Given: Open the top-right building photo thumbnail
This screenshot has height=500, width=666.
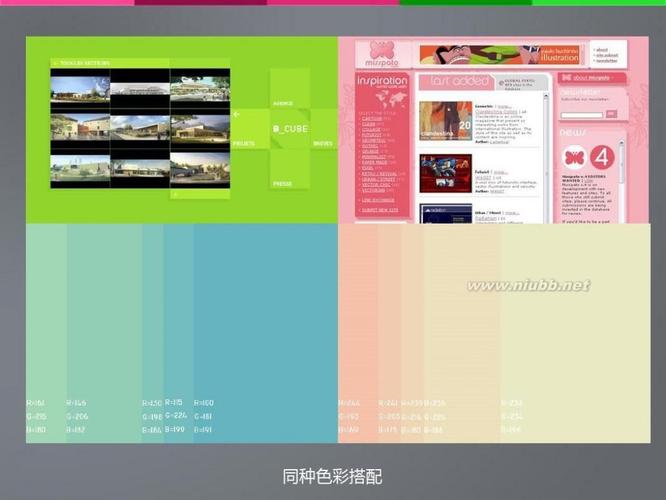Looking at the screenshot, I should 200,89.
